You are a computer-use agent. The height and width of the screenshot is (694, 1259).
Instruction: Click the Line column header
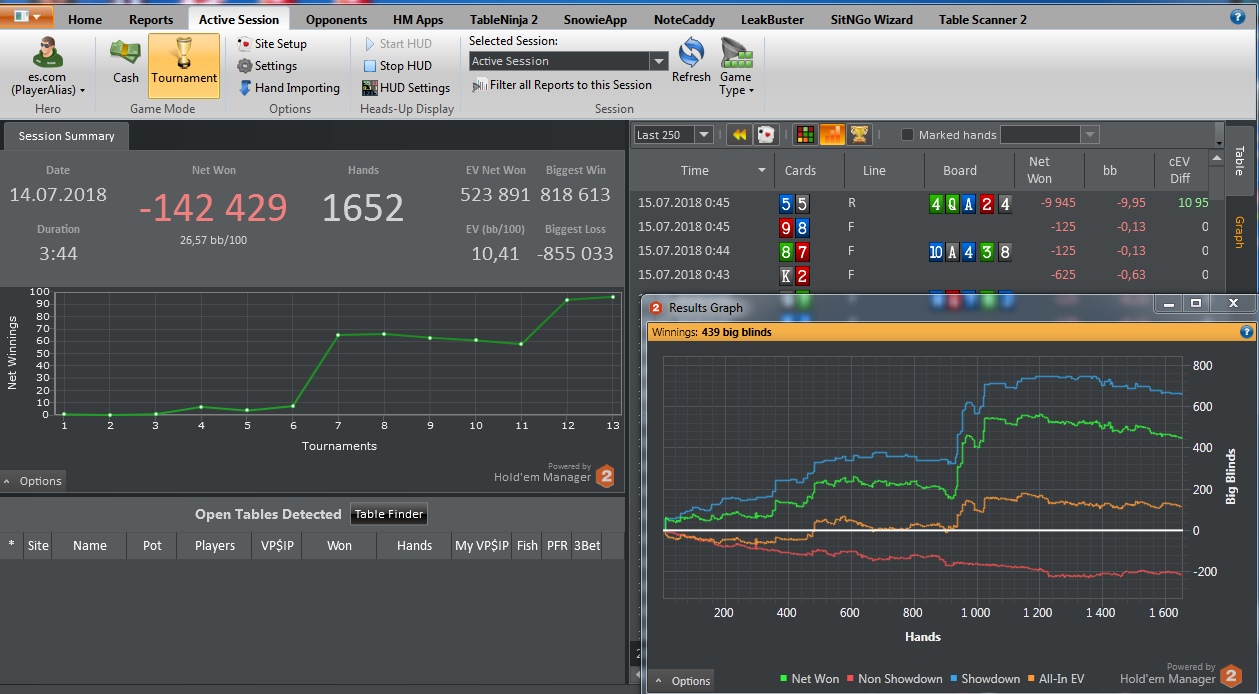coord(874,170)
